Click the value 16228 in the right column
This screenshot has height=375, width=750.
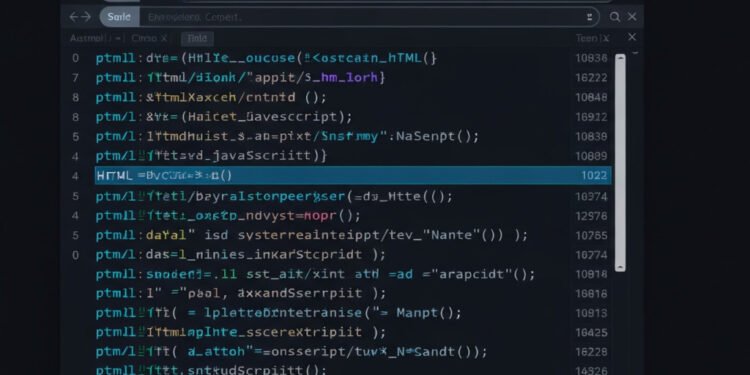pyautogui.click(x=591, y=352)
